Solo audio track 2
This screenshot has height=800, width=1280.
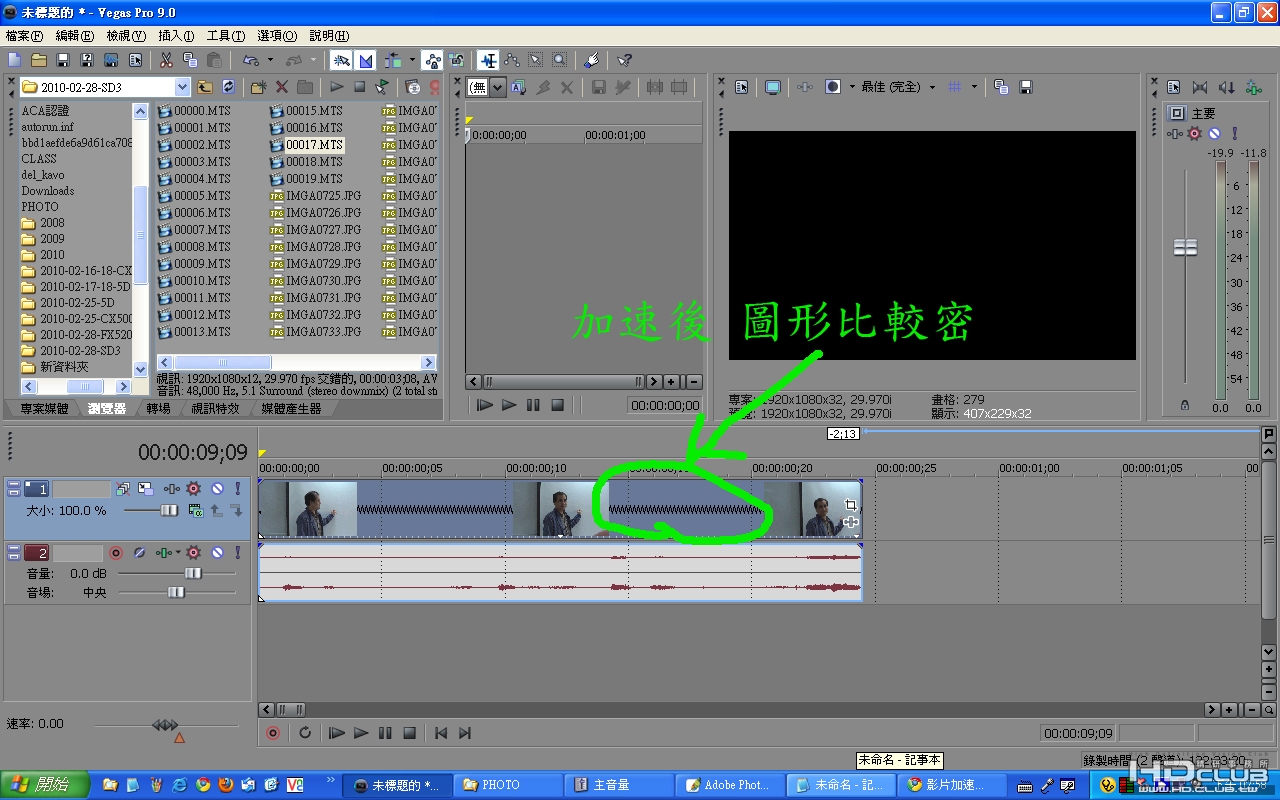tap(237, 552)
